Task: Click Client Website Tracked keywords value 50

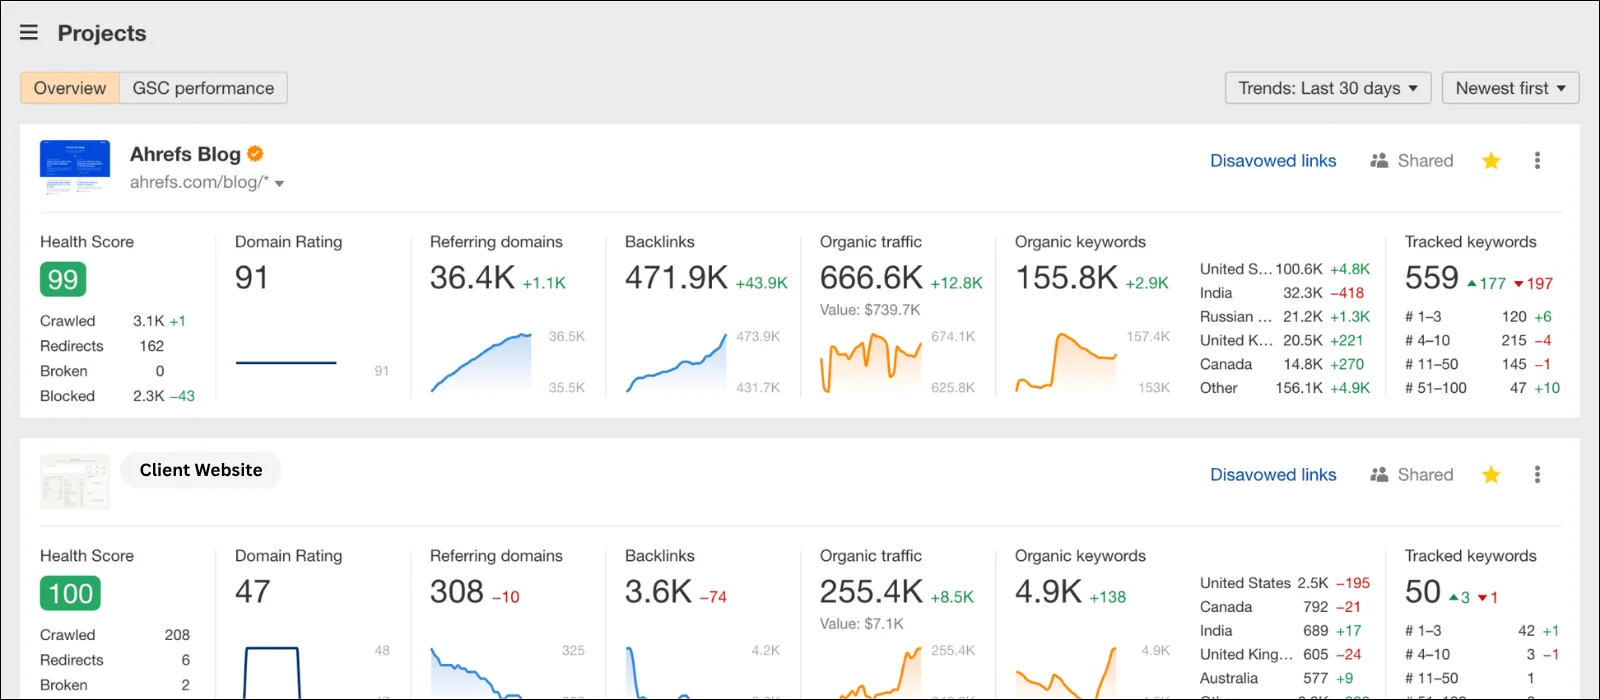Action: pyautogui.click(x=1423, y=591)
